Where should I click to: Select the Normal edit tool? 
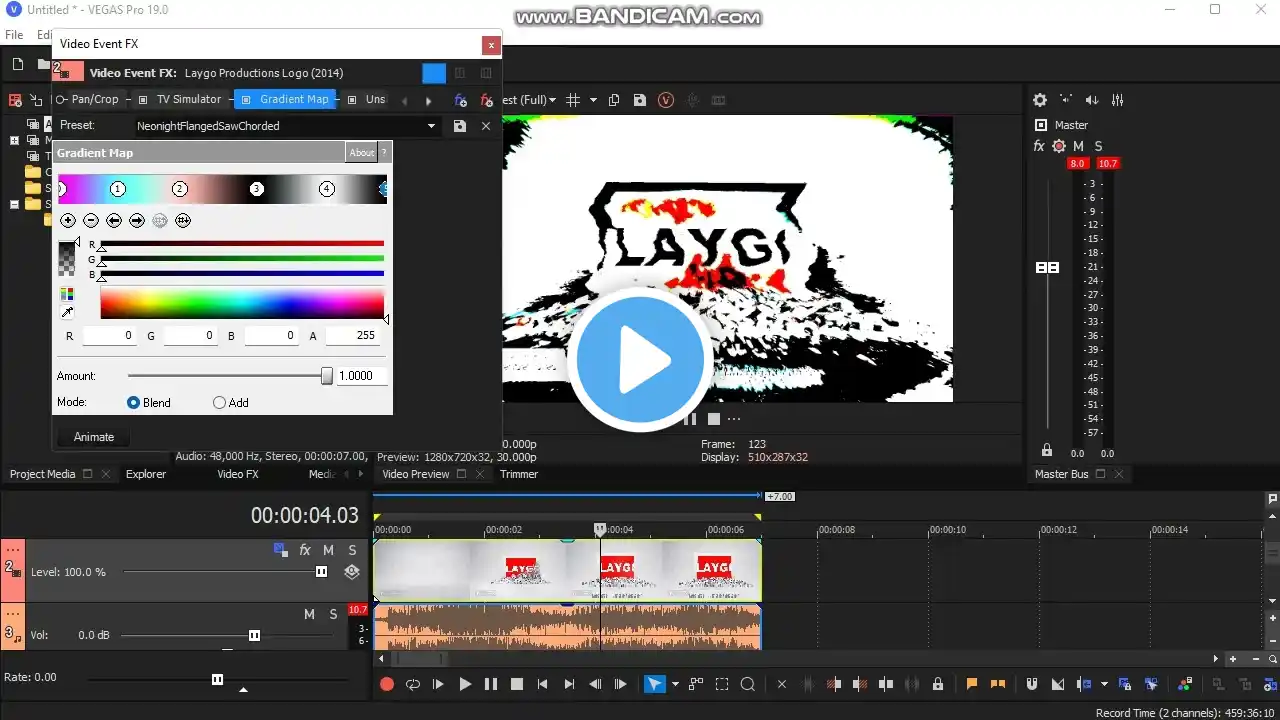(654, 684)
